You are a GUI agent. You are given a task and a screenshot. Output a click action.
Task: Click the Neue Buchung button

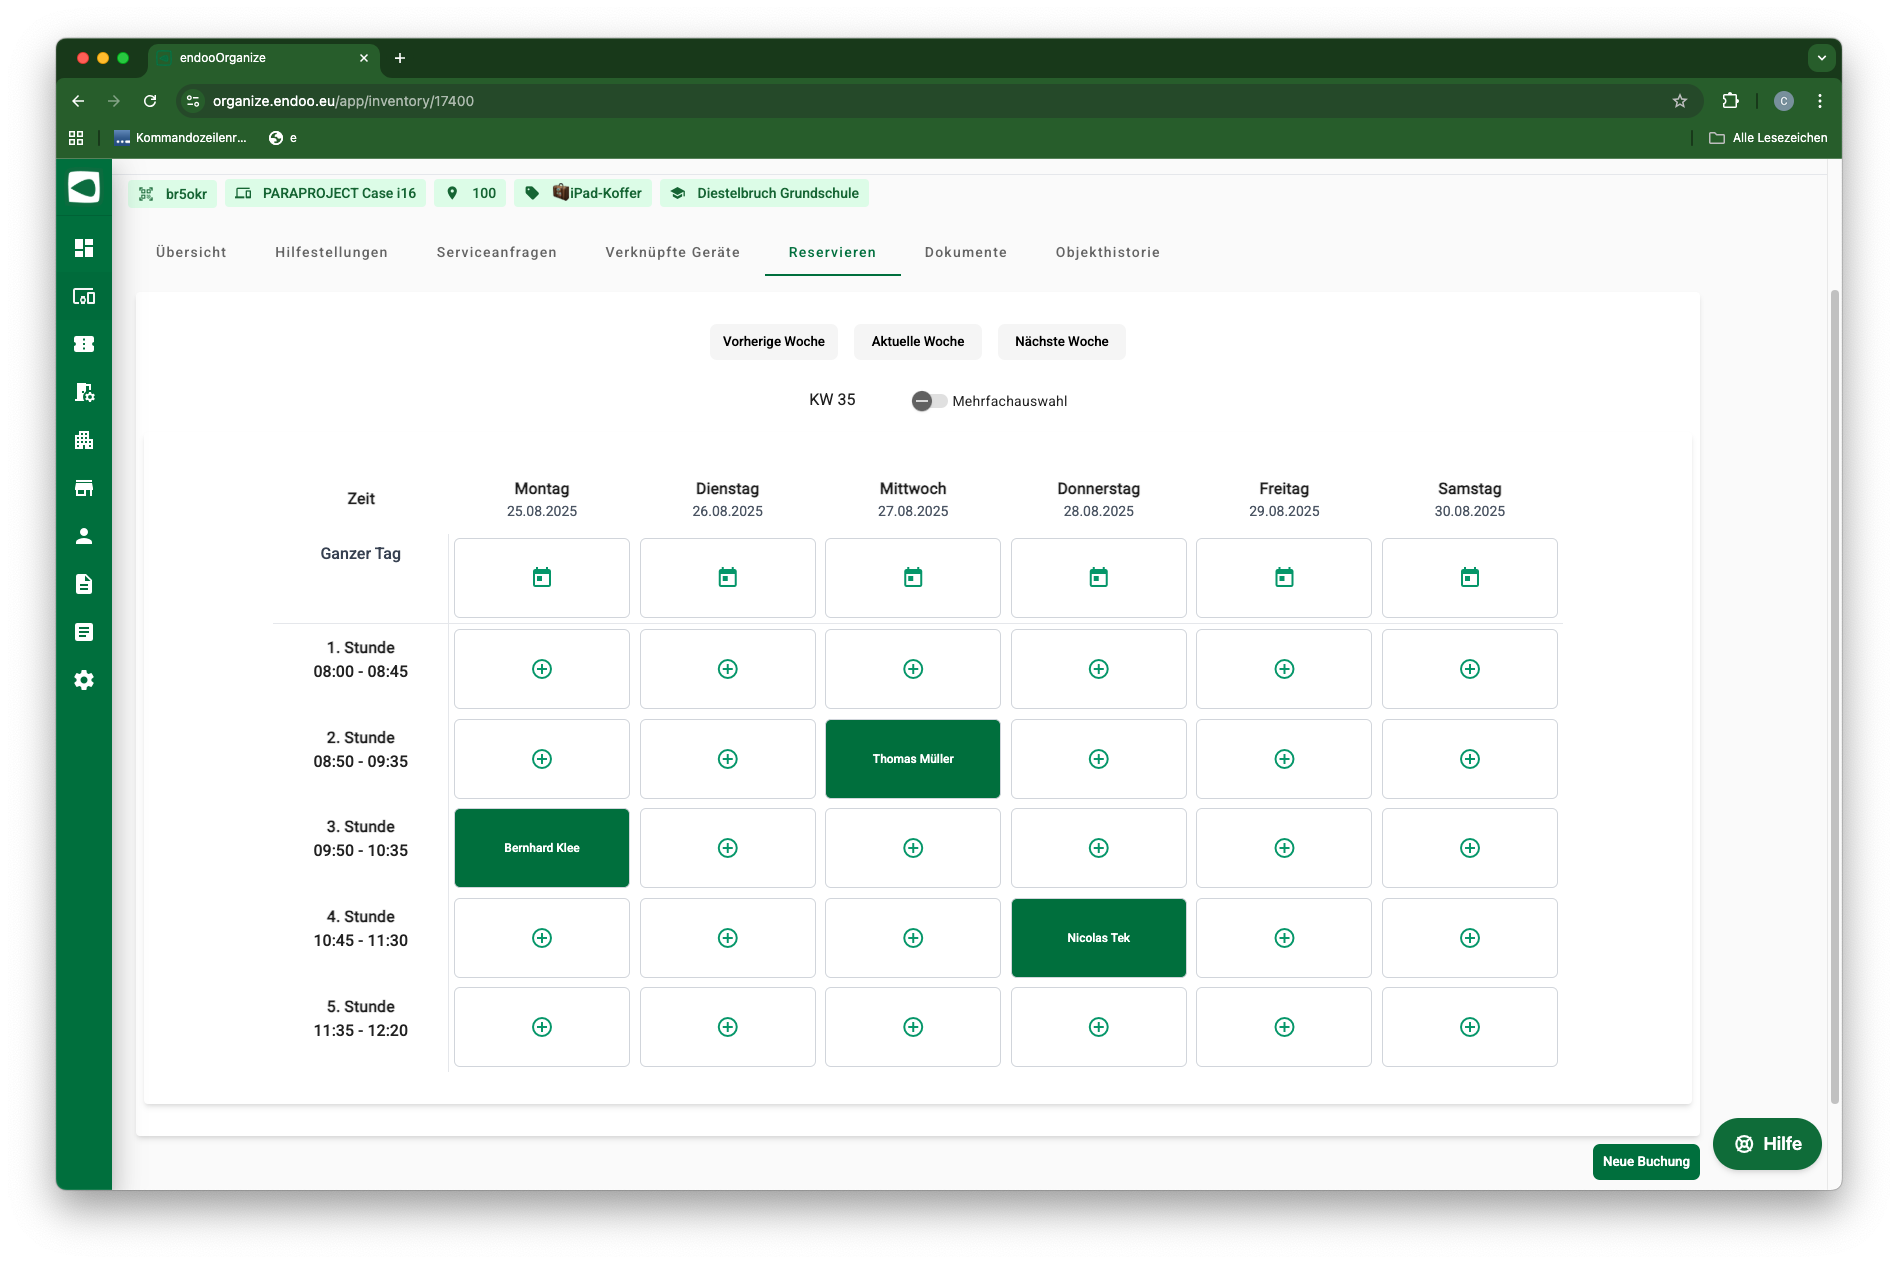(1645, 1161)
